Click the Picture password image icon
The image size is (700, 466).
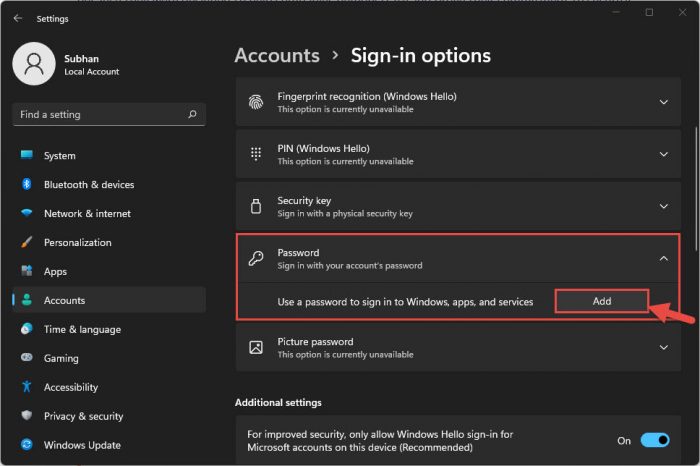coord(256,347)
